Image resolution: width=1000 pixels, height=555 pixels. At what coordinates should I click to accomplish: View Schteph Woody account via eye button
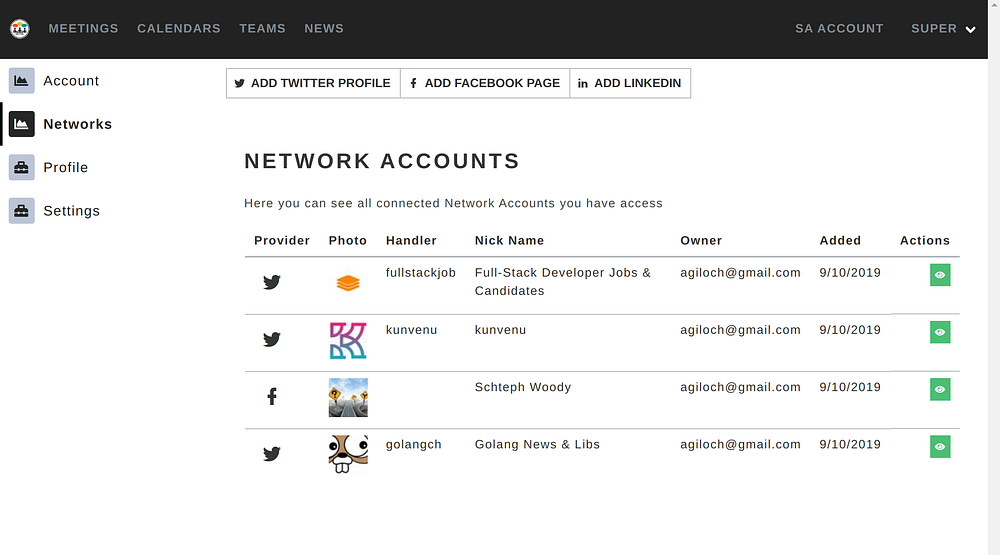click(x=940, y=389)
